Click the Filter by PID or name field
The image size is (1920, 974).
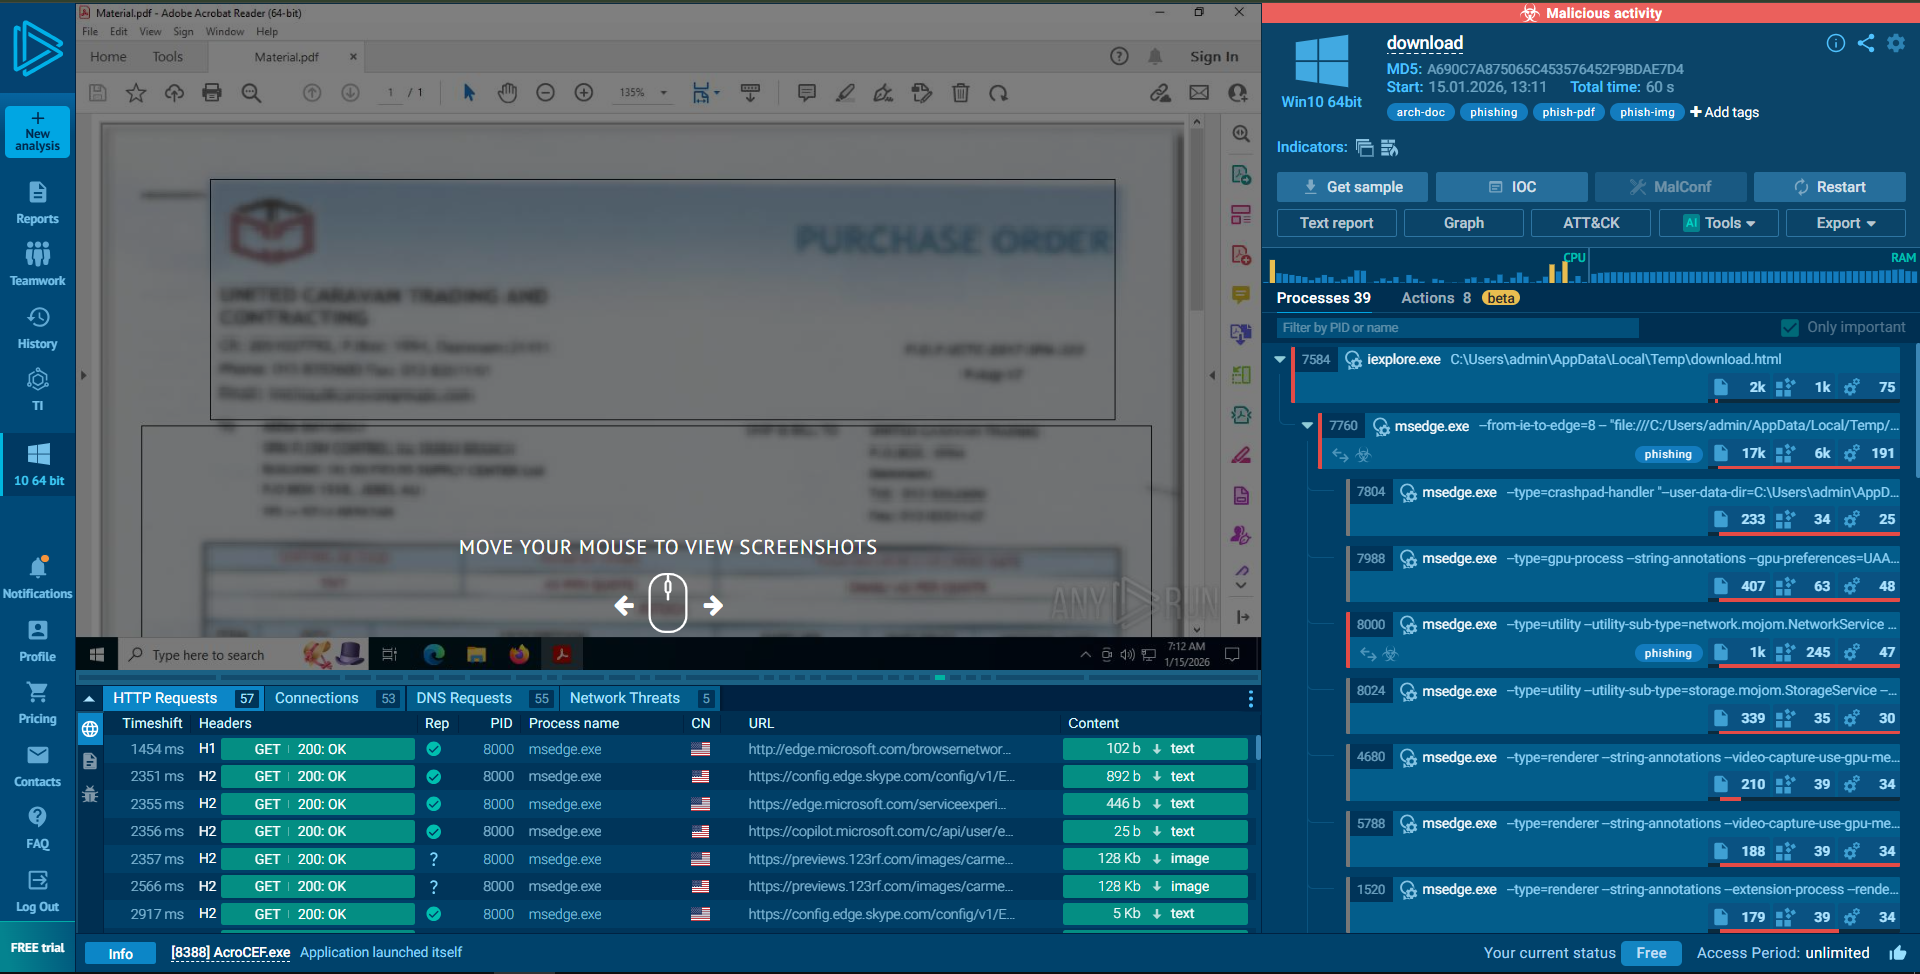pyautogui.click(x=1457, y=328)
